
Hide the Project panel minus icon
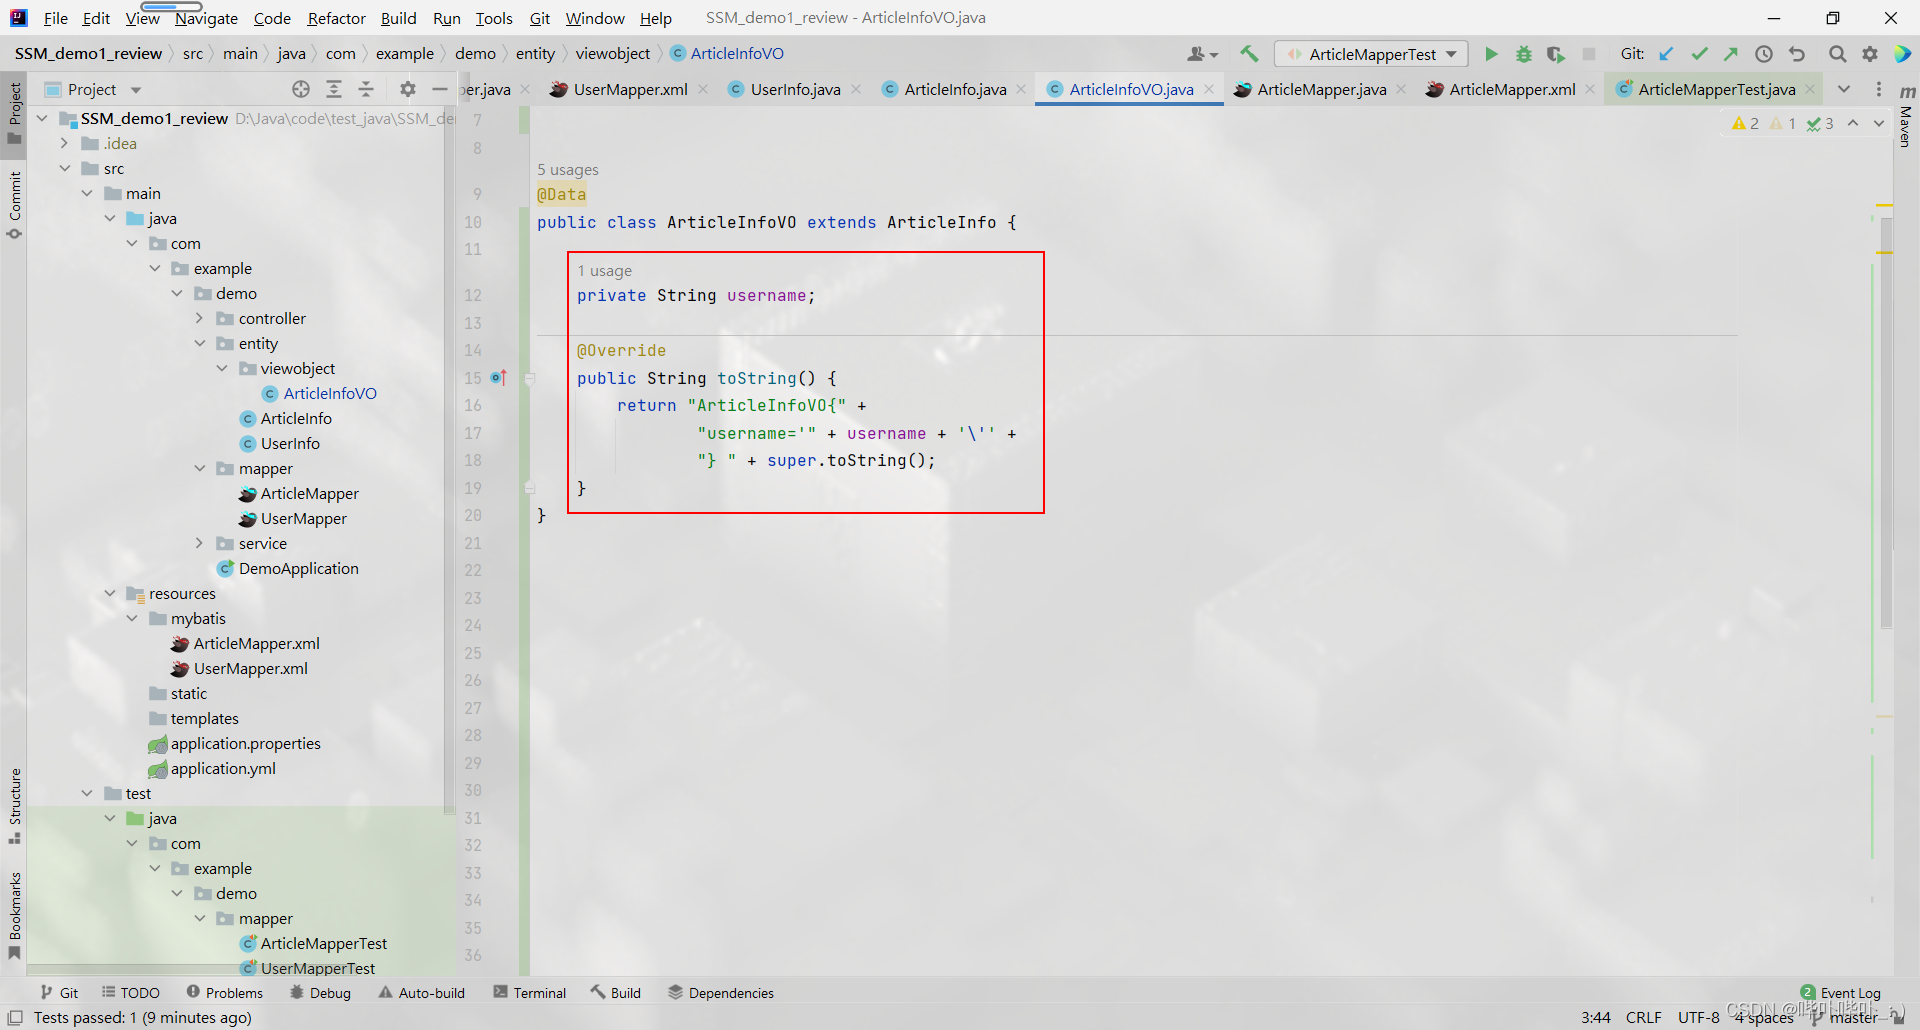[439, 89]
